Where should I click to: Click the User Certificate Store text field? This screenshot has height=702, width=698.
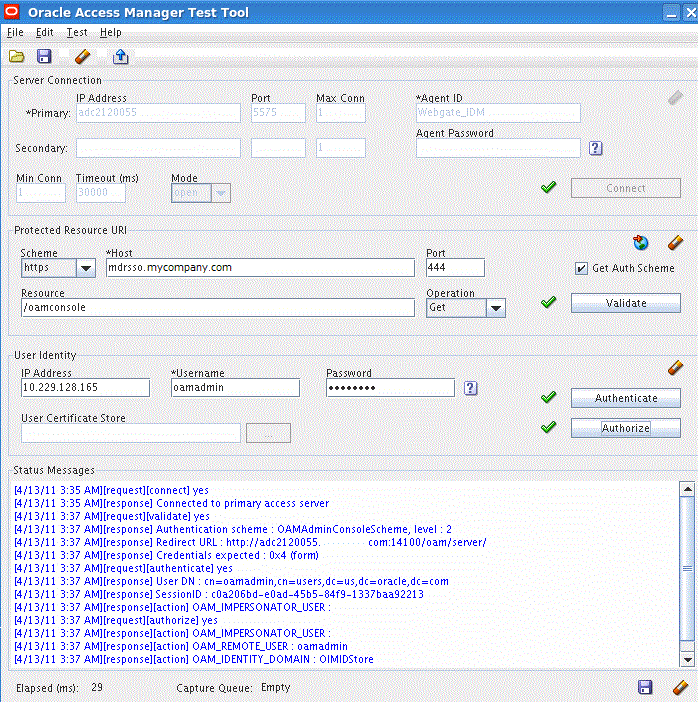point(131,433)
